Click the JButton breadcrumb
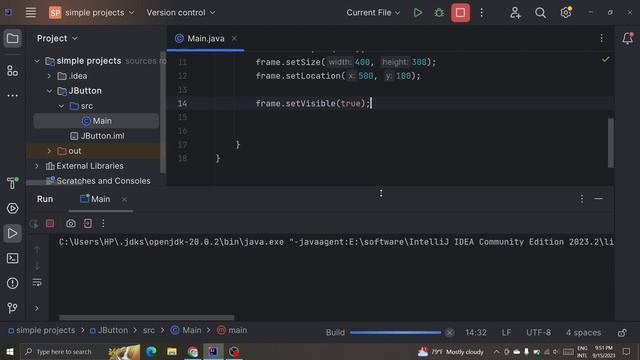 point(109,330)
